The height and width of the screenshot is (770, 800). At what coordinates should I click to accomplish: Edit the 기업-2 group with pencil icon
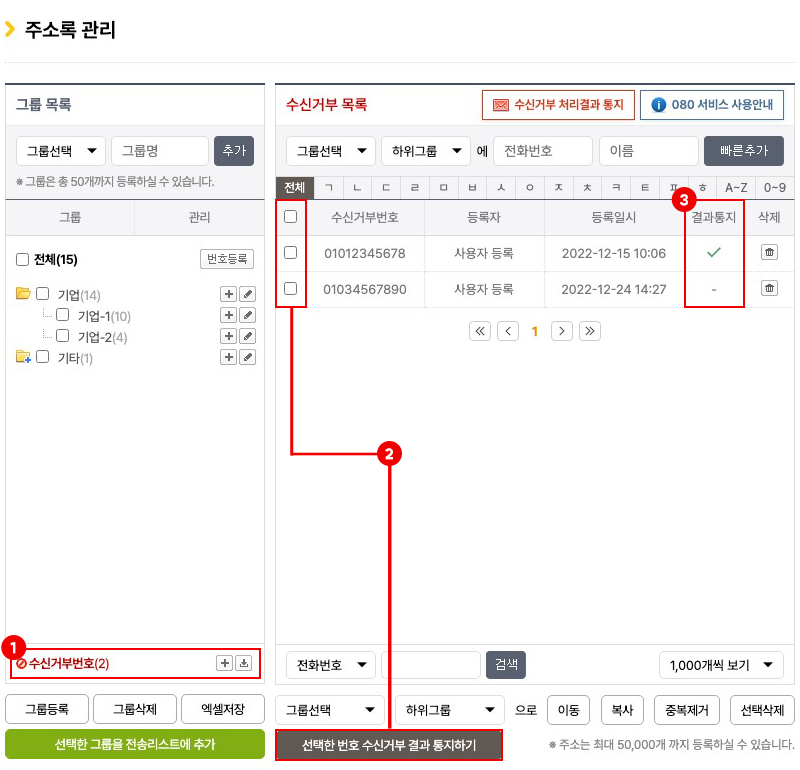point(248,337)
